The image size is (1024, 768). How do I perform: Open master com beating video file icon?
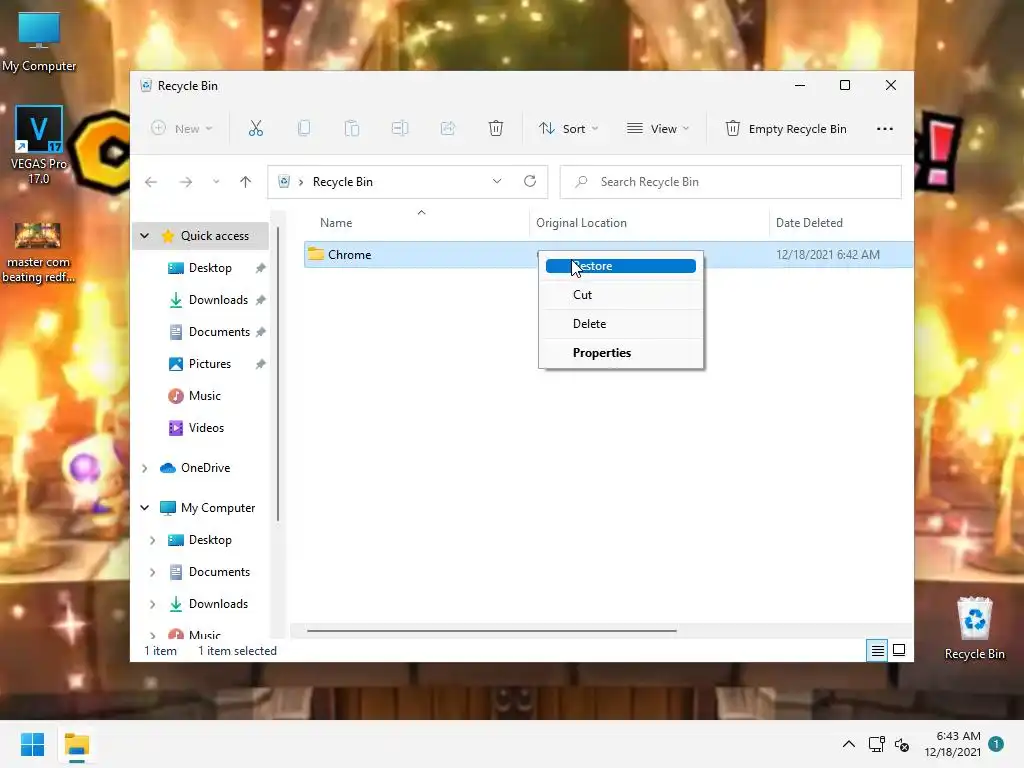(x=39, y=252)
